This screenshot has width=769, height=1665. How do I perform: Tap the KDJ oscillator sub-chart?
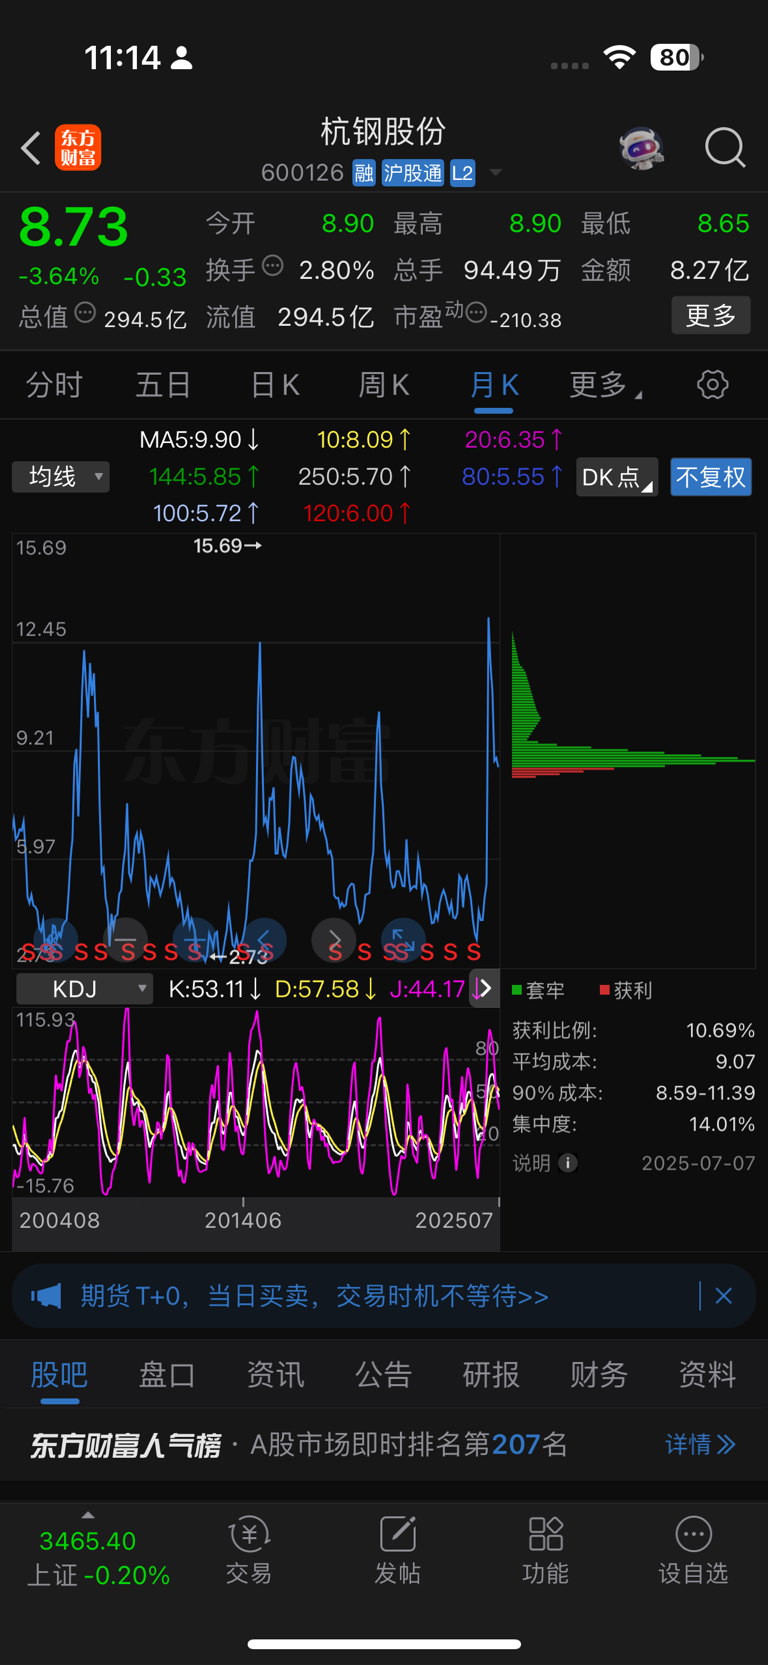click(256, 1102)
